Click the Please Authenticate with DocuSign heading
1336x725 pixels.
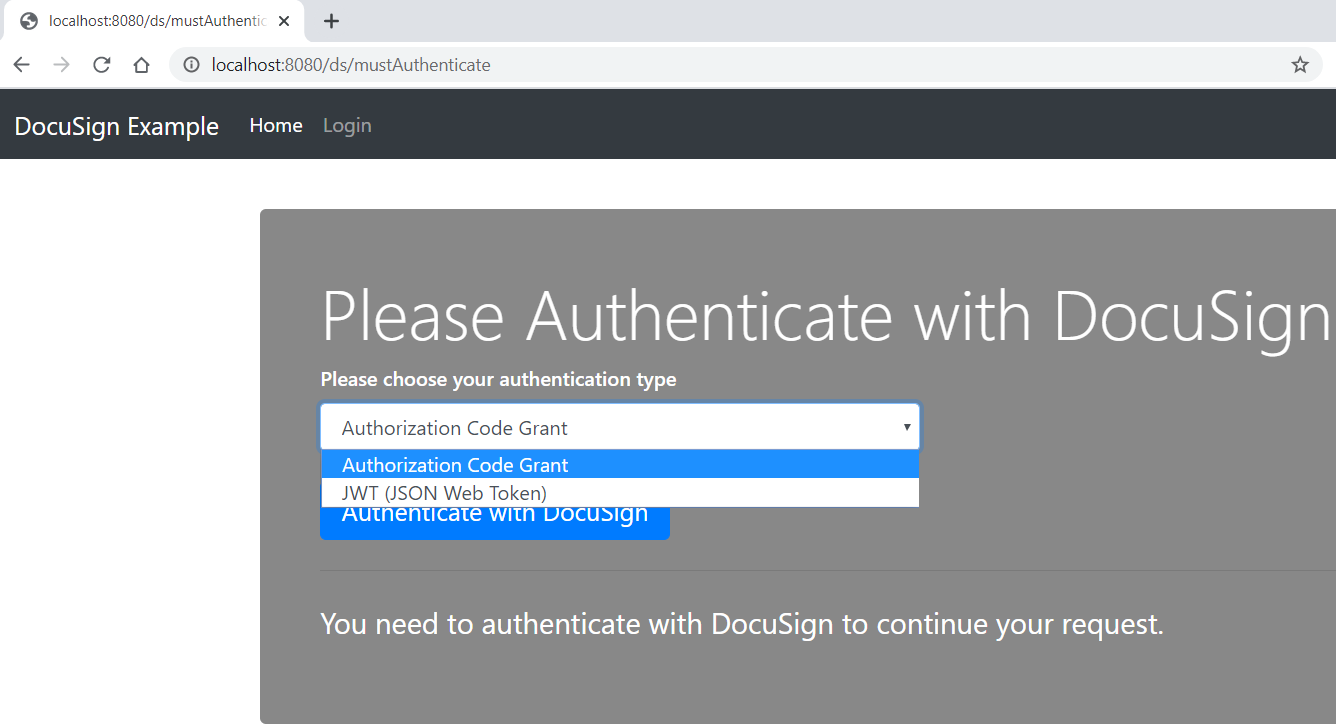[x=820, y=315]
